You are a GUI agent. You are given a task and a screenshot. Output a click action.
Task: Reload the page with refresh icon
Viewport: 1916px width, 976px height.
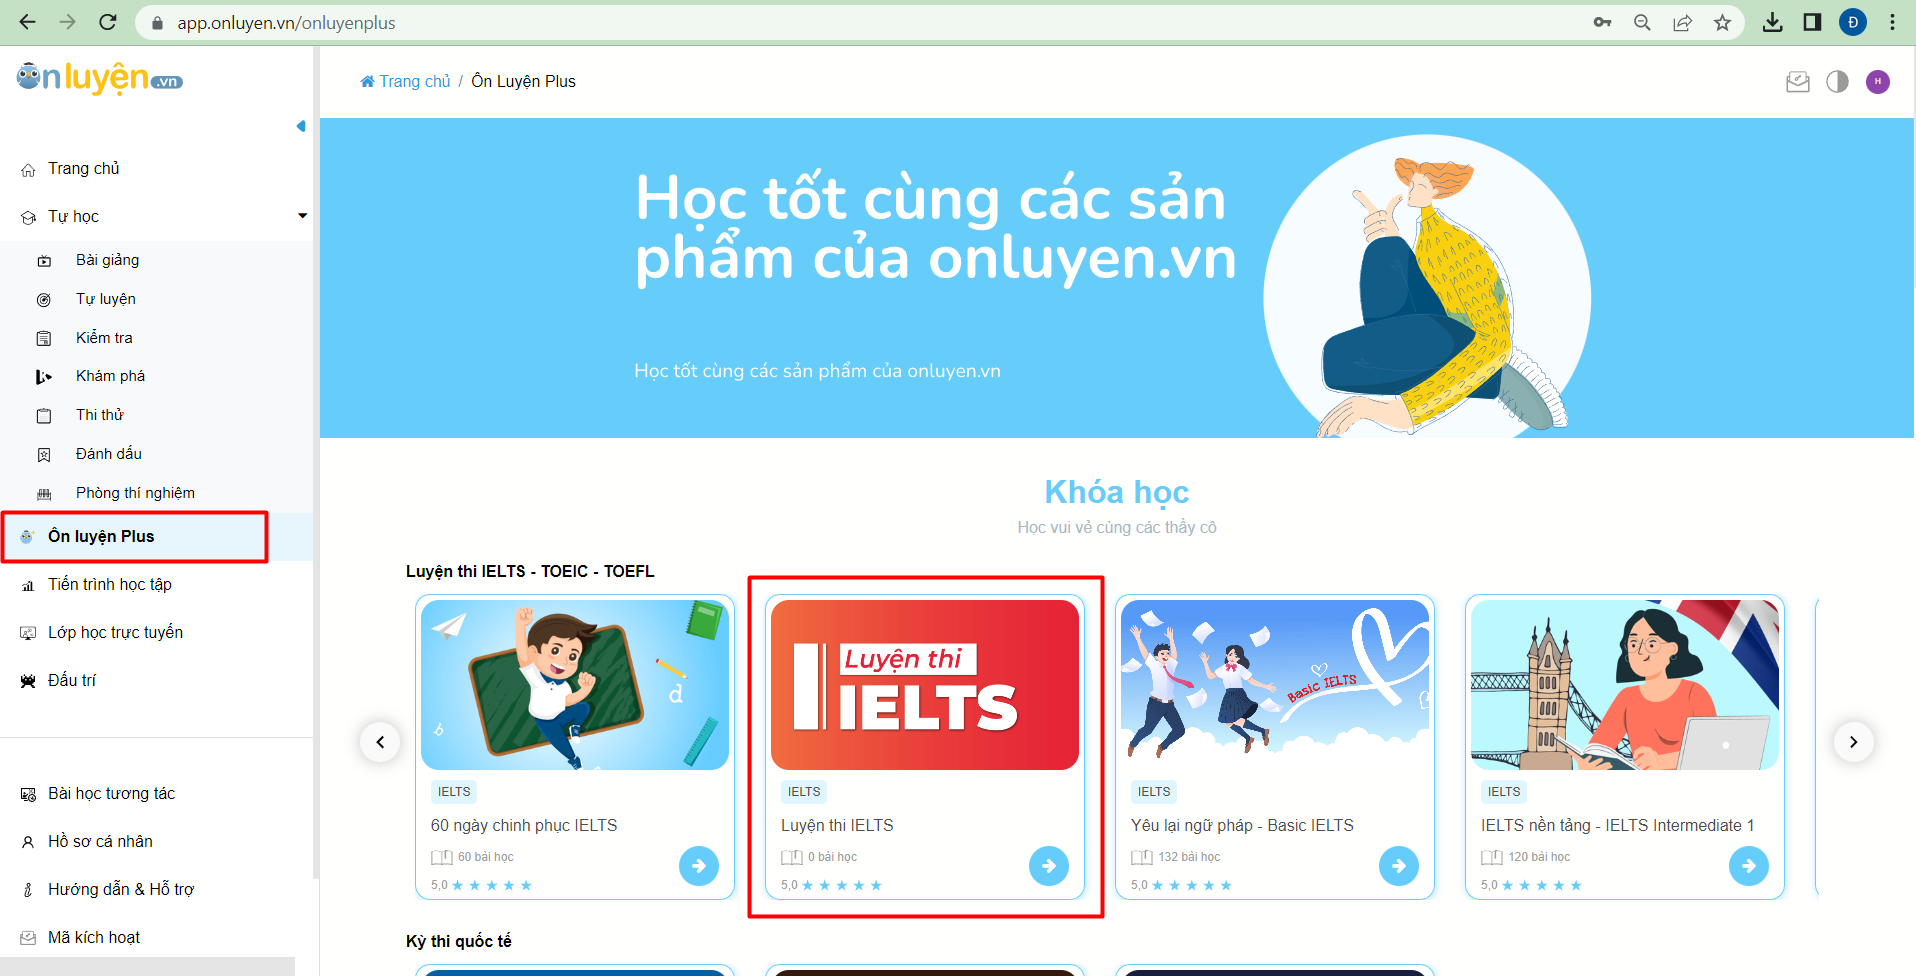(108, 22)
